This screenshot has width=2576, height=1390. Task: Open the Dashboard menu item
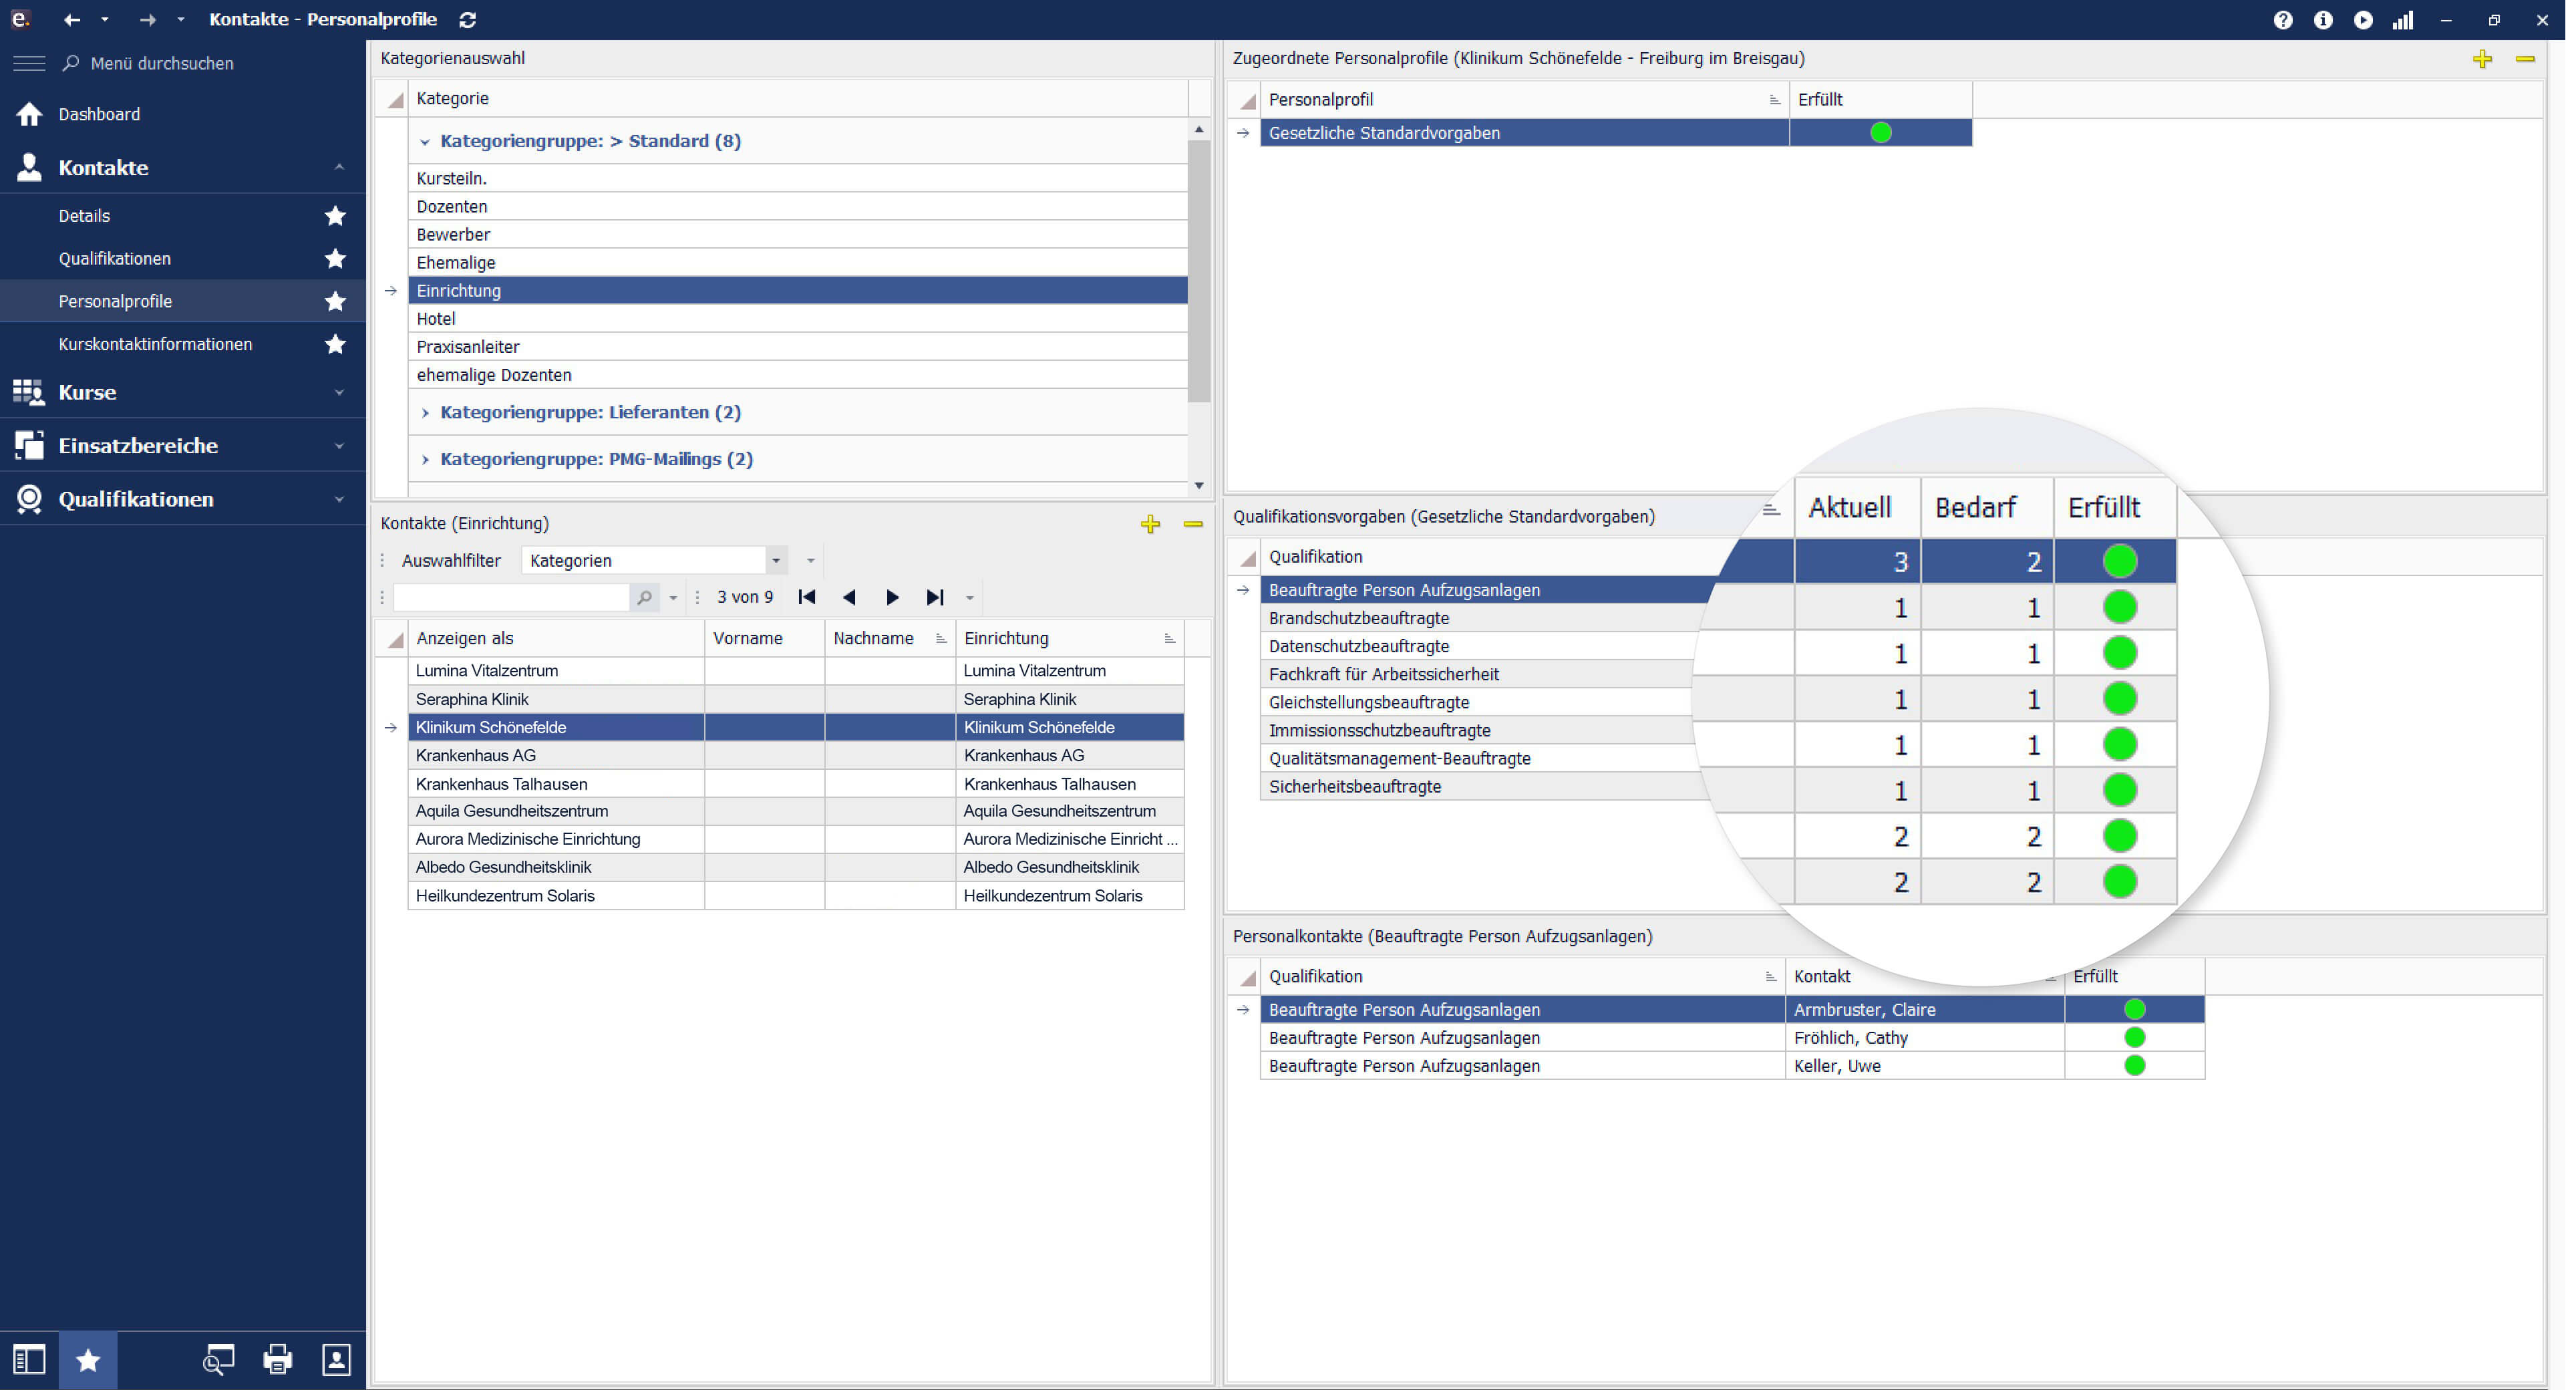point(99,114)
